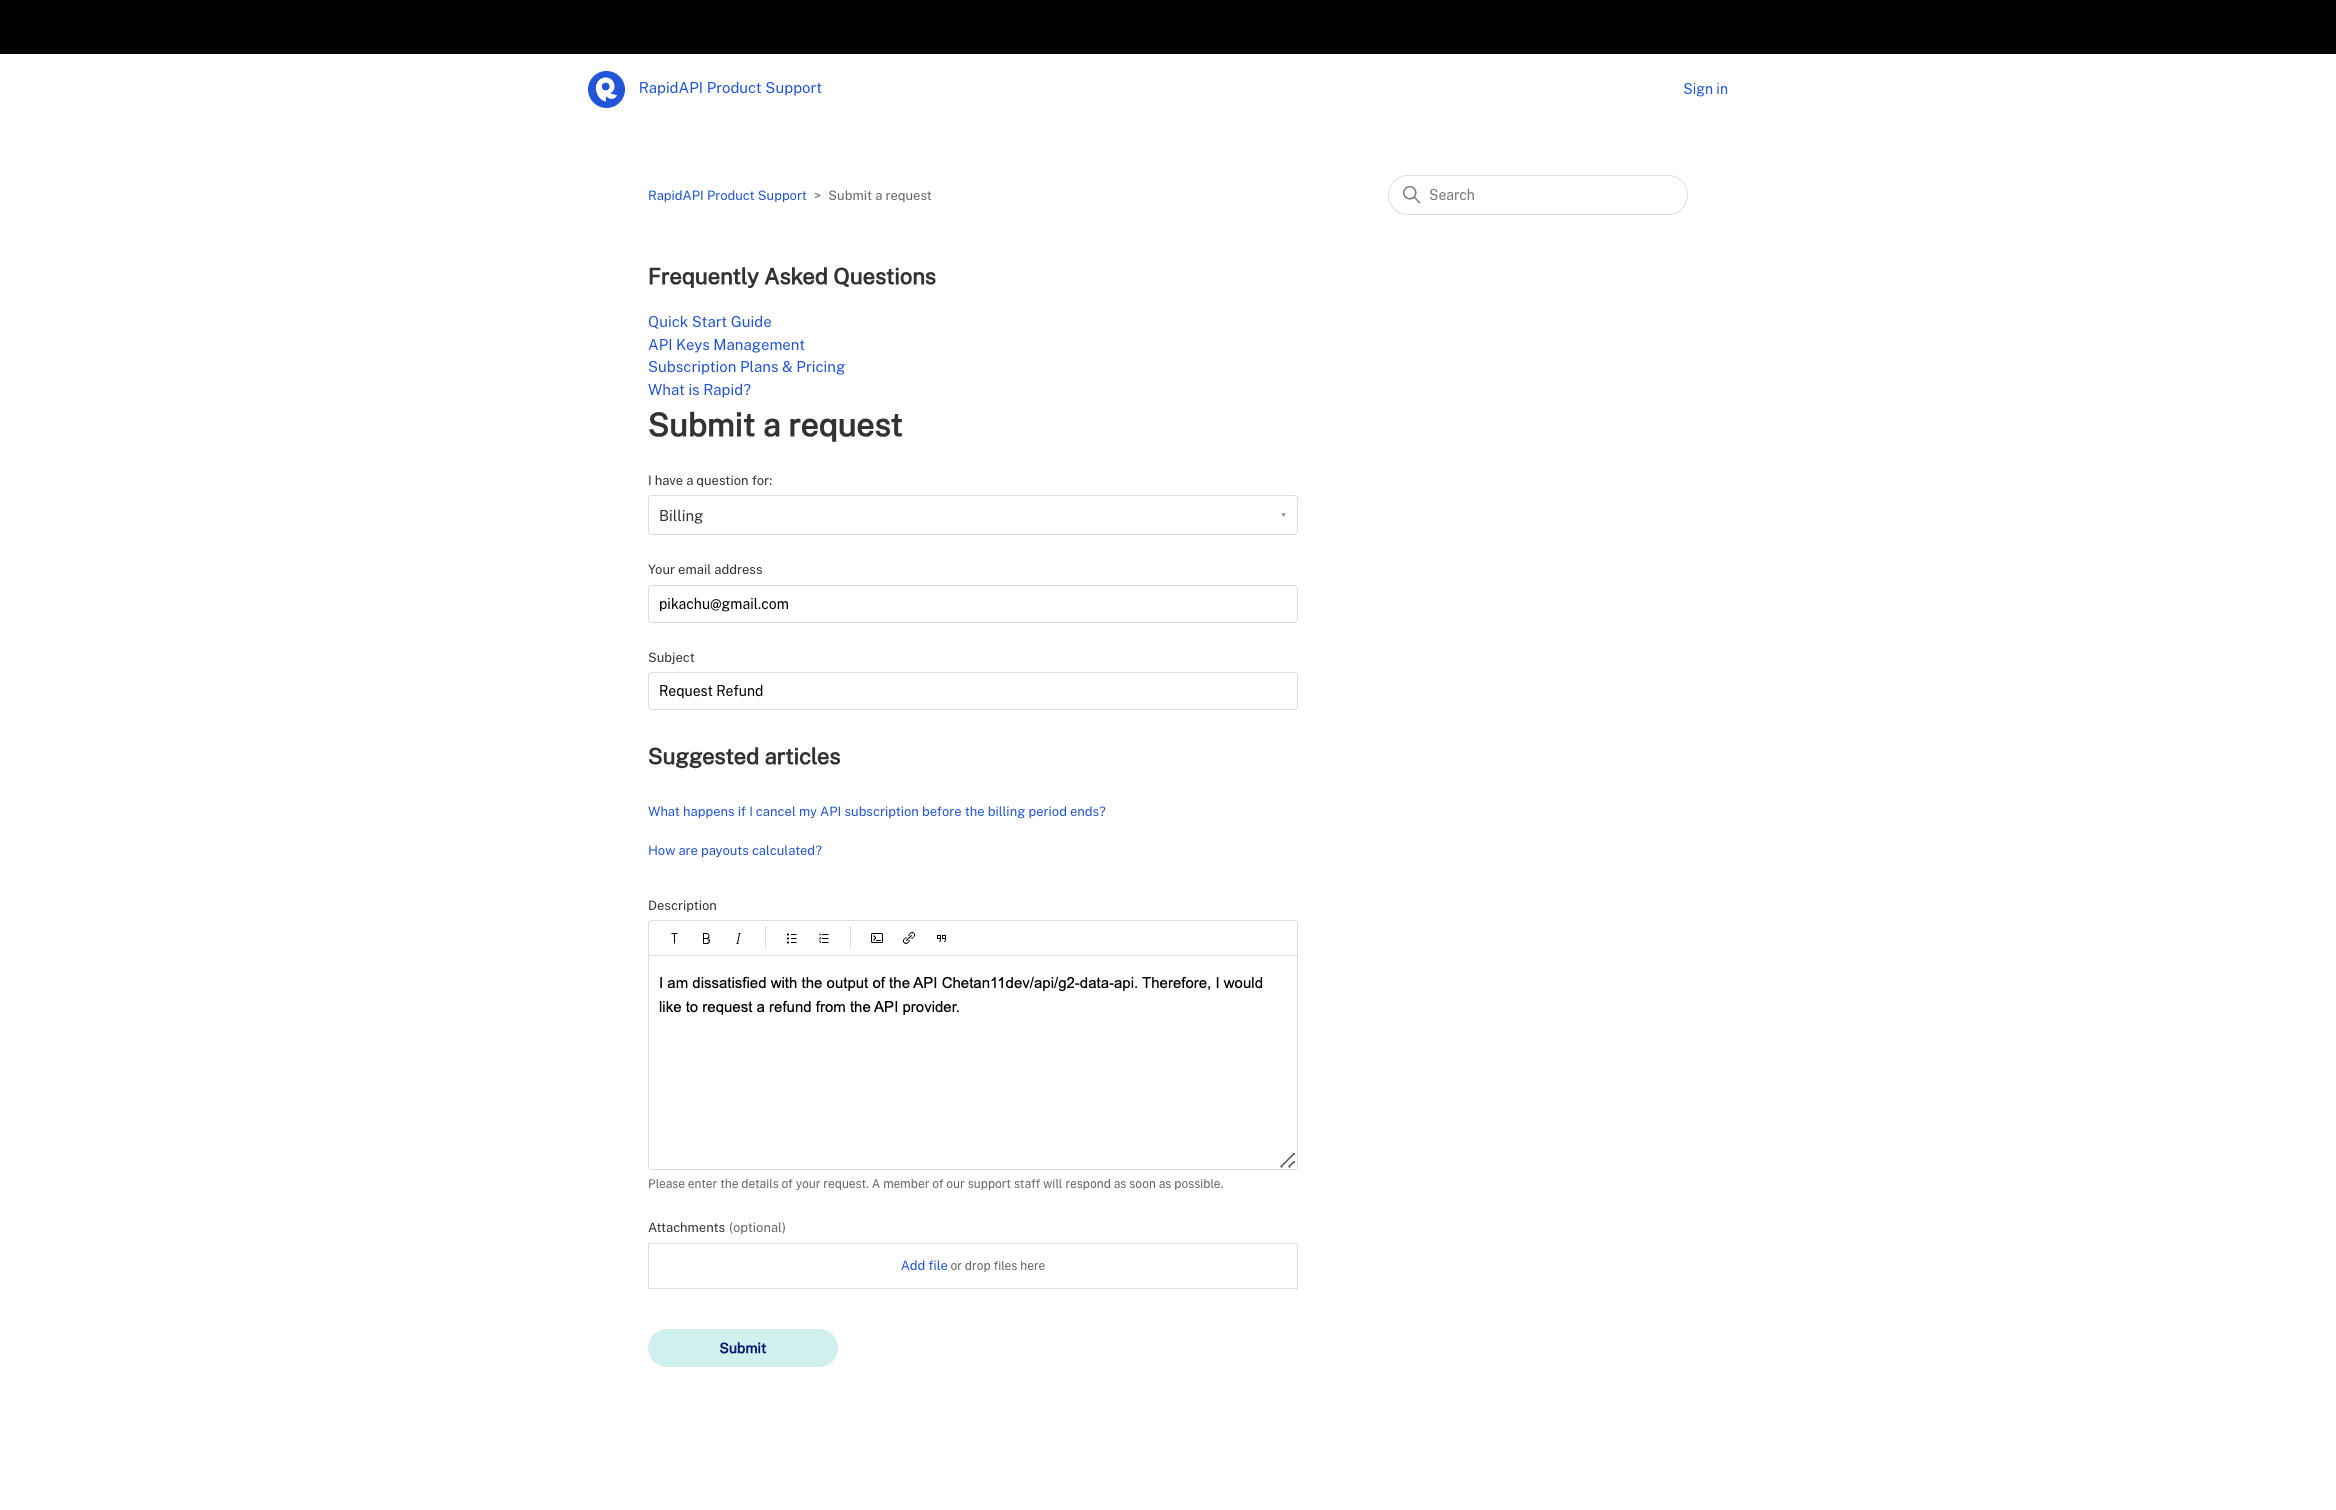The image size is (2336, 1510).
Task: Open API Keys Management link
Action: point(725,342)
